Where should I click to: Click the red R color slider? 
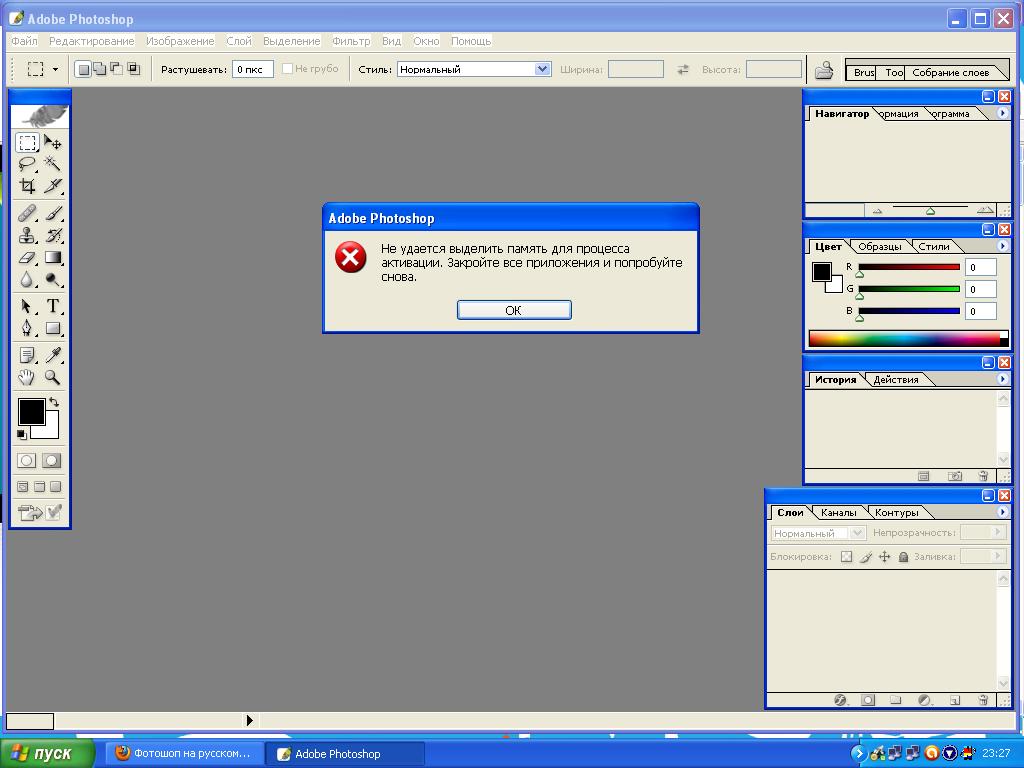coord(909,266)
